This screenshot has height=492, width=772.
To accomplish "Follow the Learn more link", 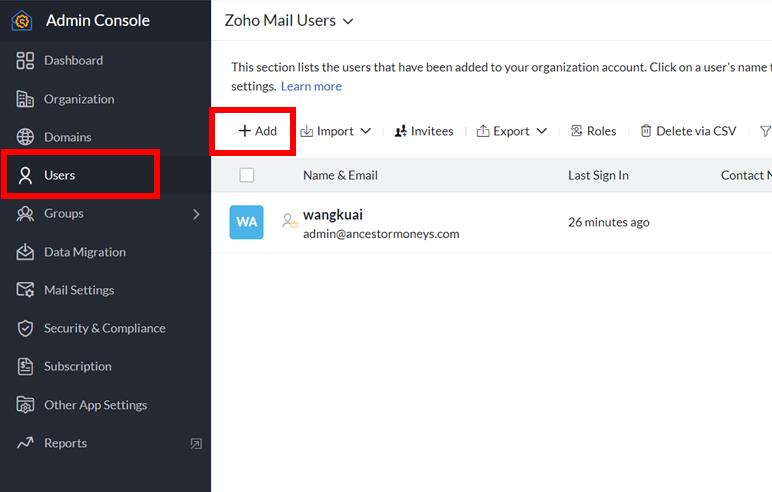I will [311, 86].
